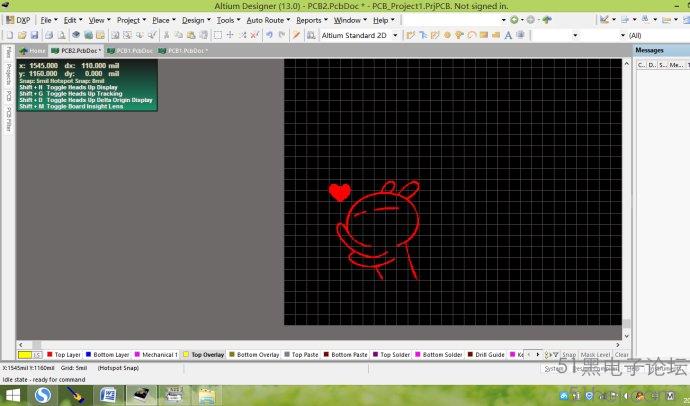
Task: Select the Top Paste layer tab
Action: coord(301,355)
